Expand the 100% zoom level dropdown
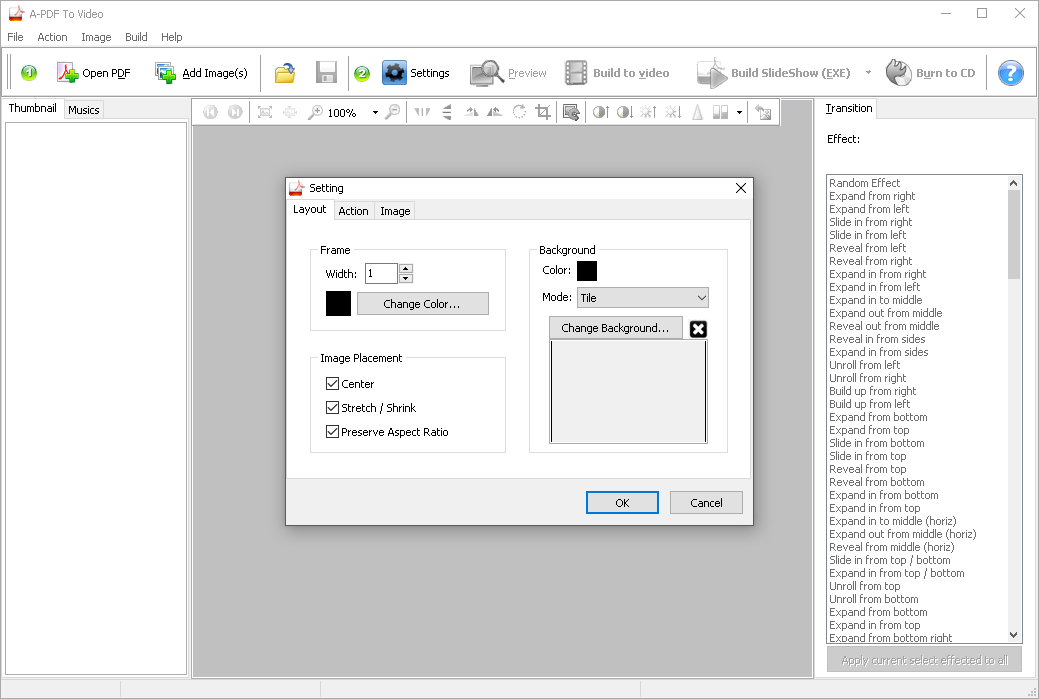This screenshot has height=699, width=1039. [x=375, y=113]
